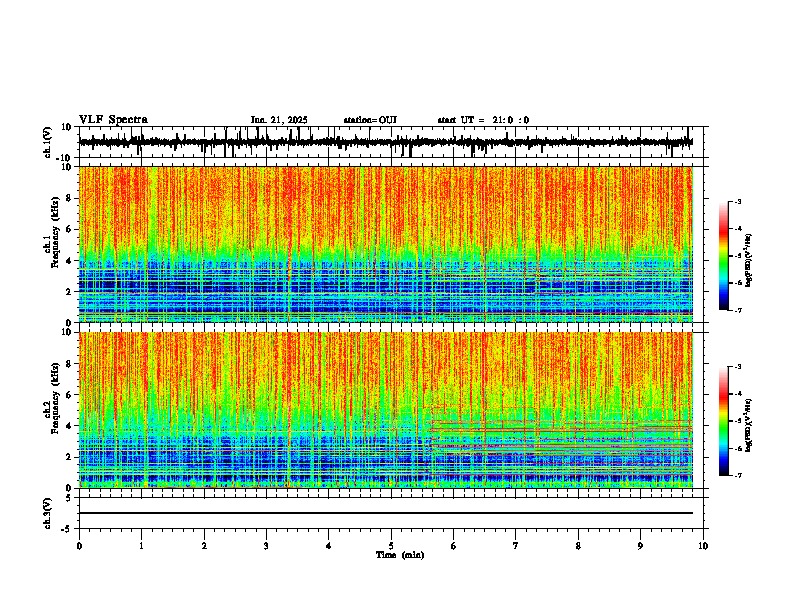Click the ch.2 frequency axis "2" tick label
Viewport: 792px width, 612px height.
[69, 457]
